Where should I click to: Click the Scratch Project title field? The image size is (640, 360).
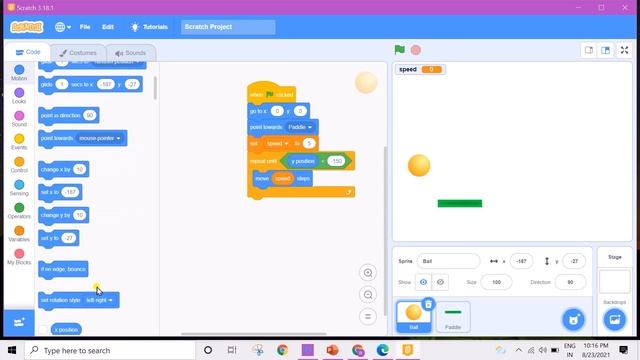[x=228, y=27]
